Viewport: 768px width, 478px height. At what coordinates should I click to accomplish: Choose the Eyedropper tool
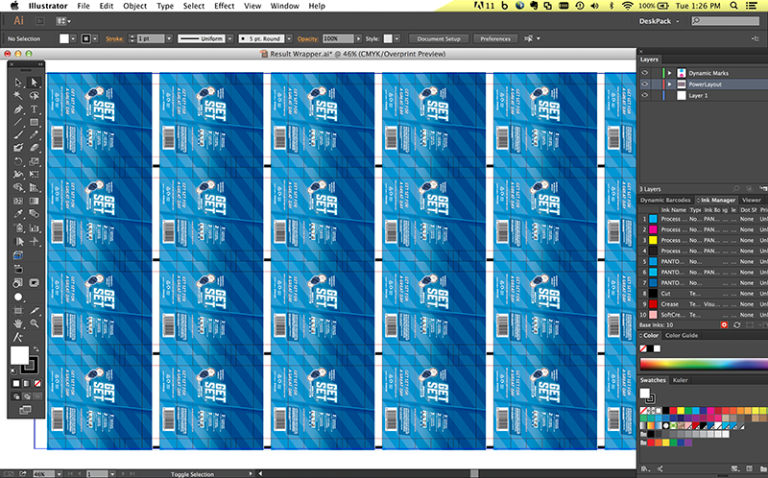pyautogui.click(x=18, y=214)
